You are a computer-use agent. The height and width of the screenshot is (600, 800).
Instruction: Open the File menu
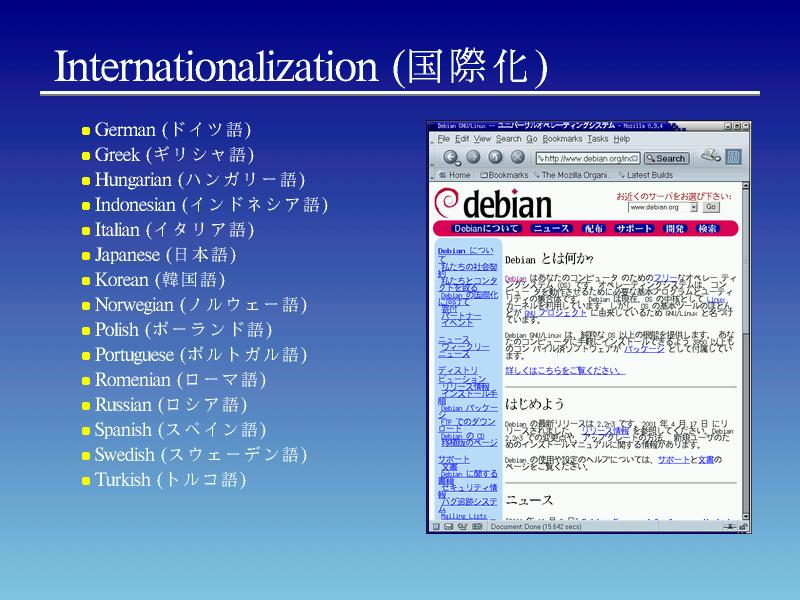pos(443,139)
